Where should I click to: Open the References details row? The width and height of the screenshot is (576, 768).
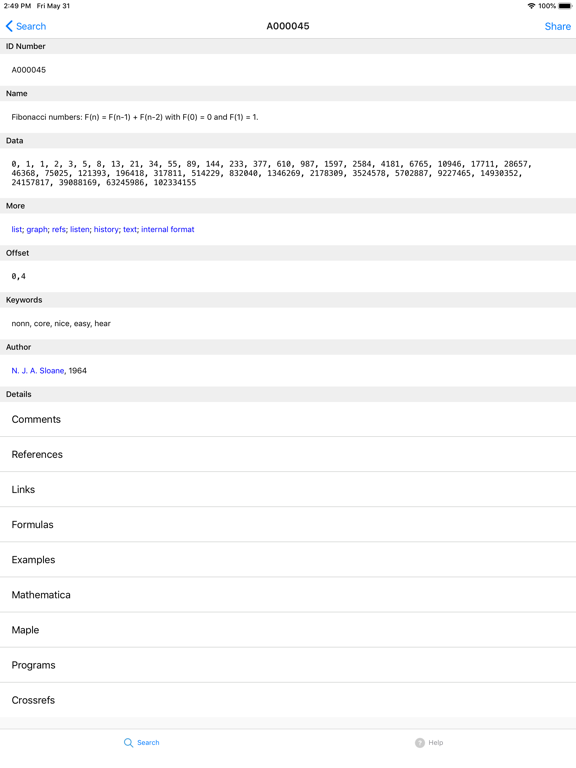pyautogui.click(x=288, y=455)
